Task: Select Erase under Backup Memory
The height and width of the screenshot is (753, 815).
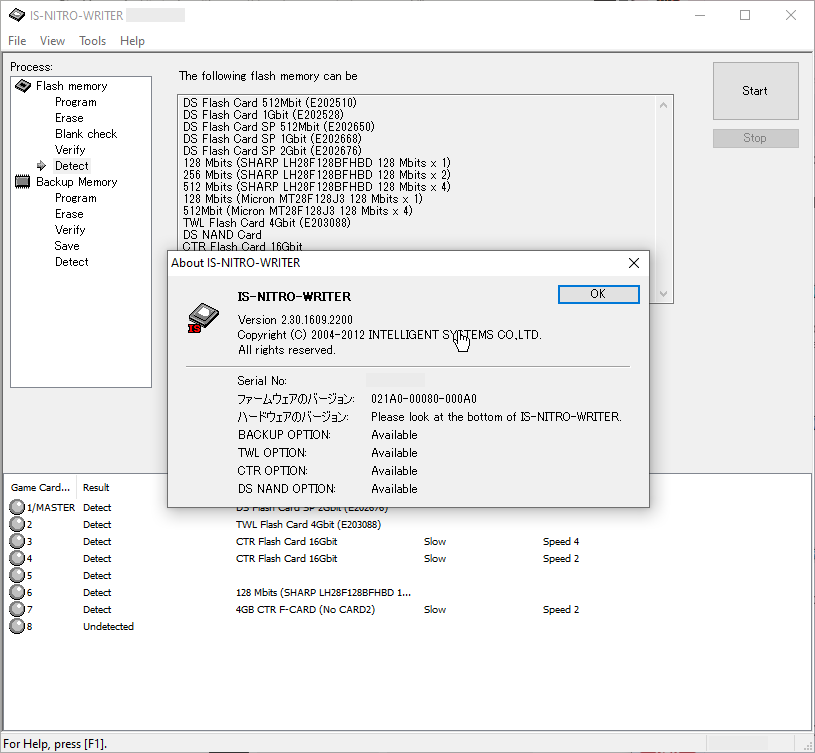Action: coord(69,214)
